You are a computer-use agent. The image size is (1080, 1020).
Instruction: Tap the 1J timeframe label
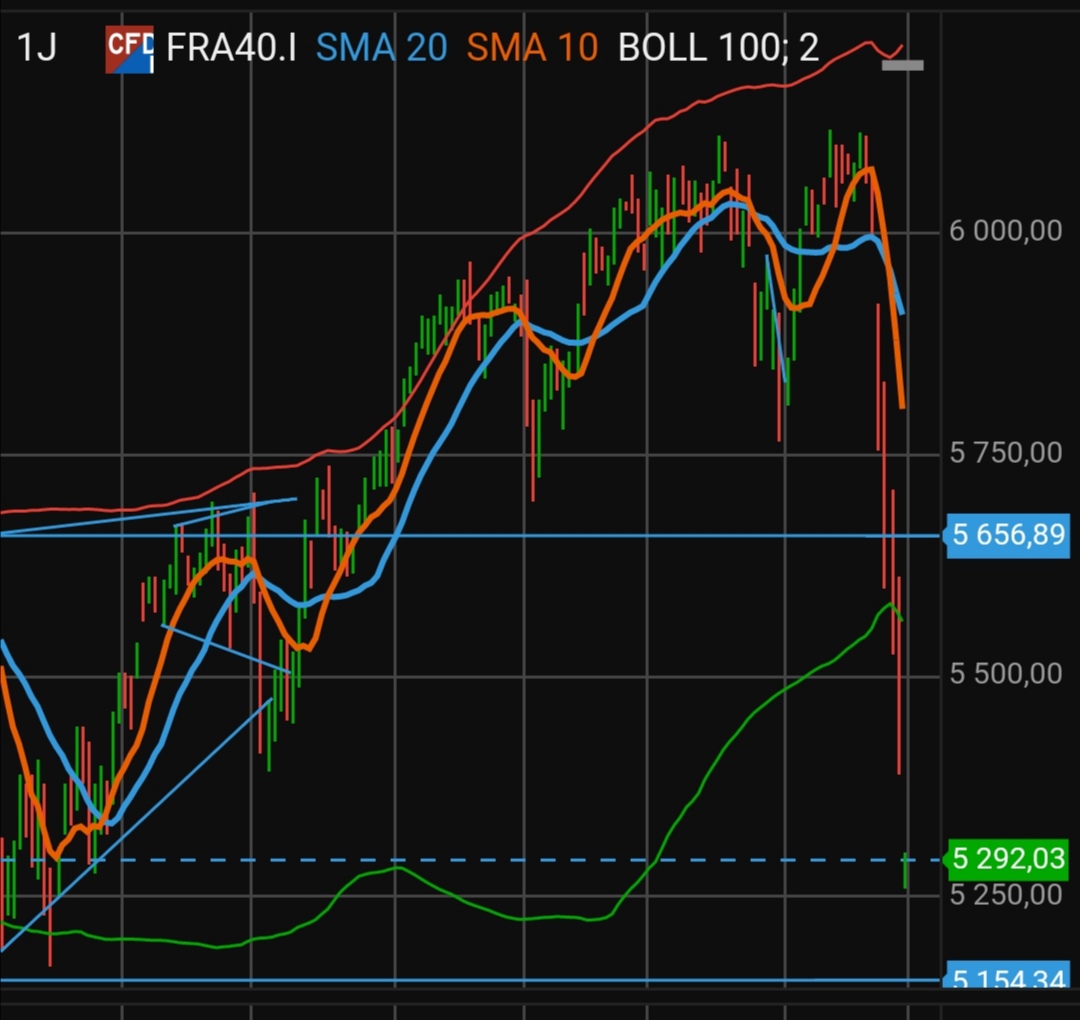pyautogui.click(x=37, y=48)
